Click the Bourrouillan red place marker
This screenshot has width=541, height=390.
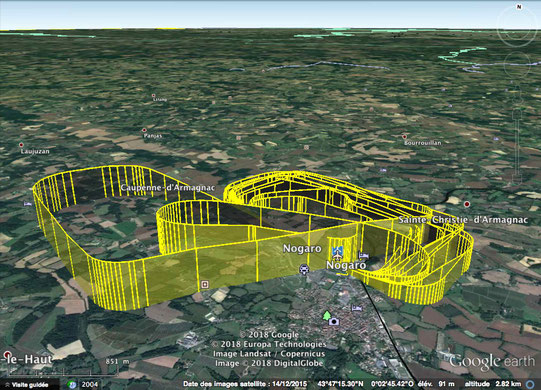tap(404, 137)
